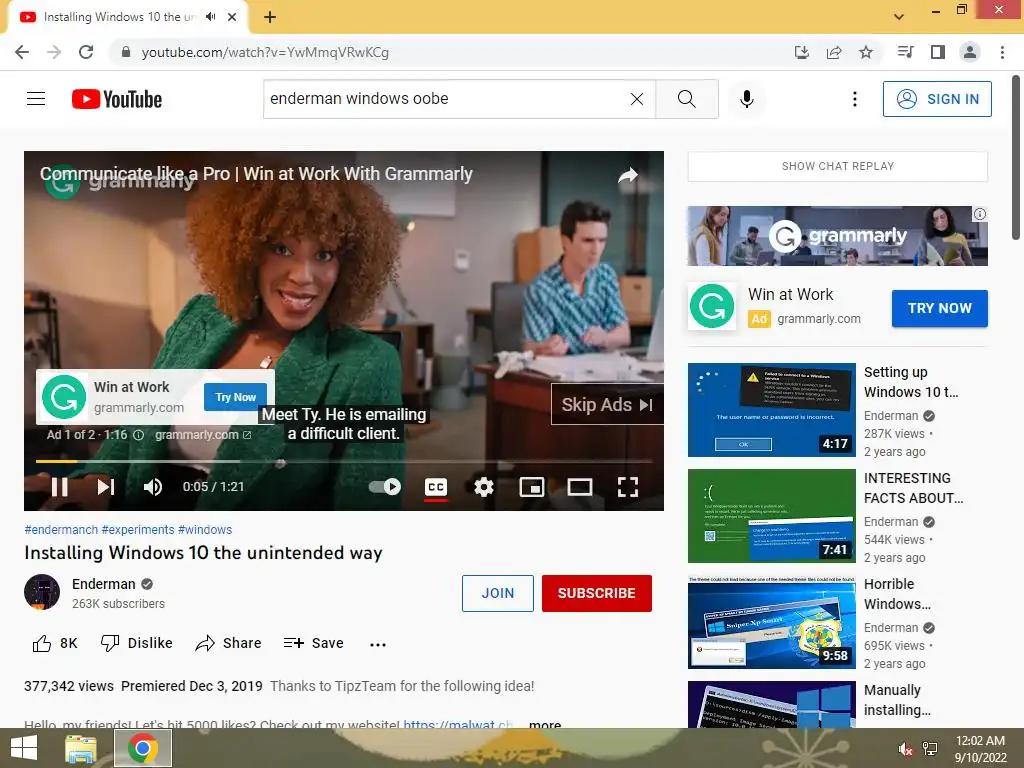
Task: Open the YouTube guide hamburger menu
Action: (36, 99)
